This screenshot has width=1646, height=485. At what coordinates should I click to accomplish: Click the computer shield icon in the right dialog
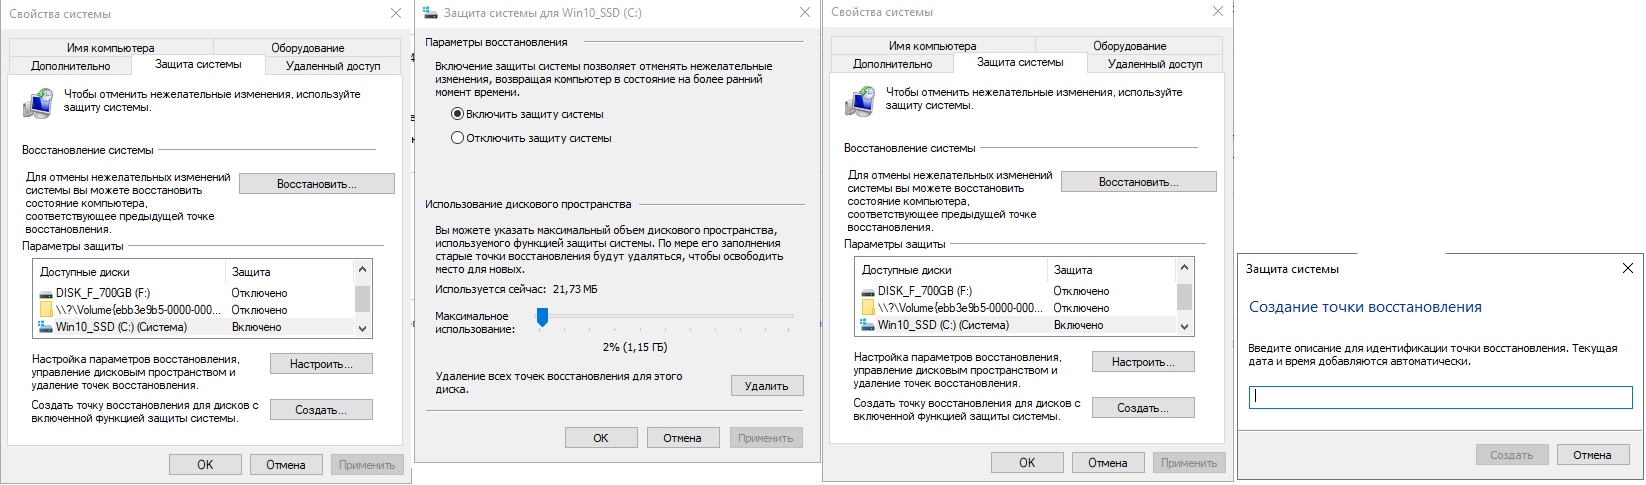coord(860,100)
